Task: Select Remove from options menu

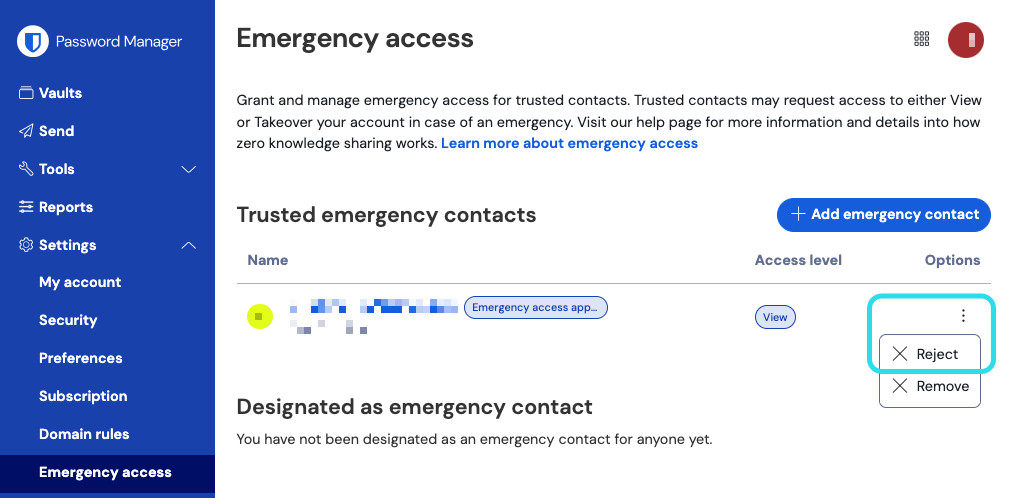Action: (929, 386)
